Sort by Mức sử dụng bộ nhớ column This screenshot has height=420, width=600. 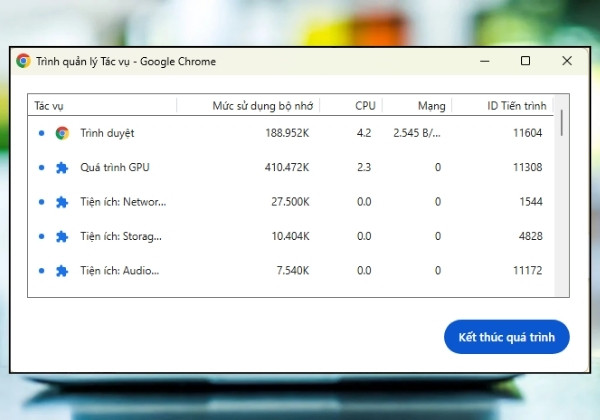pos(248,106)
